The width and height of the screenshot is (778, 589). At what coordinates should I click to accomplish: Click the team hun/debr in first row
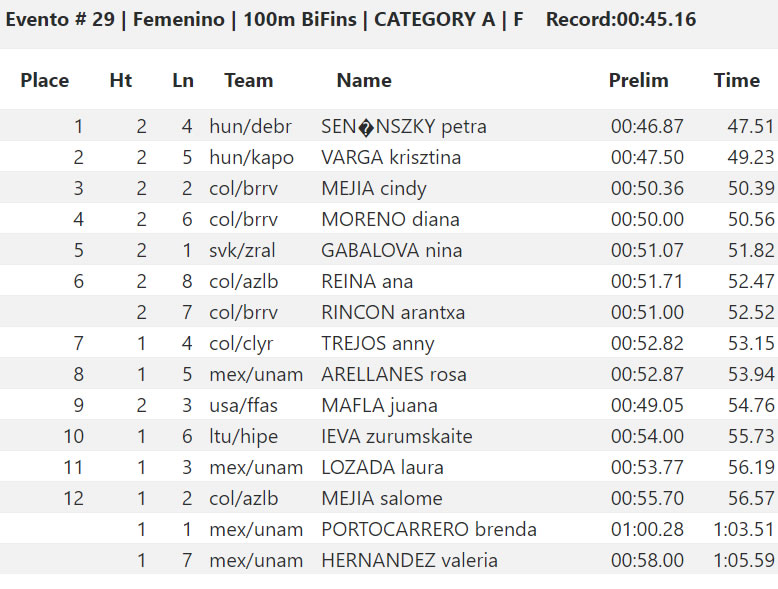(x=250, y=127)
